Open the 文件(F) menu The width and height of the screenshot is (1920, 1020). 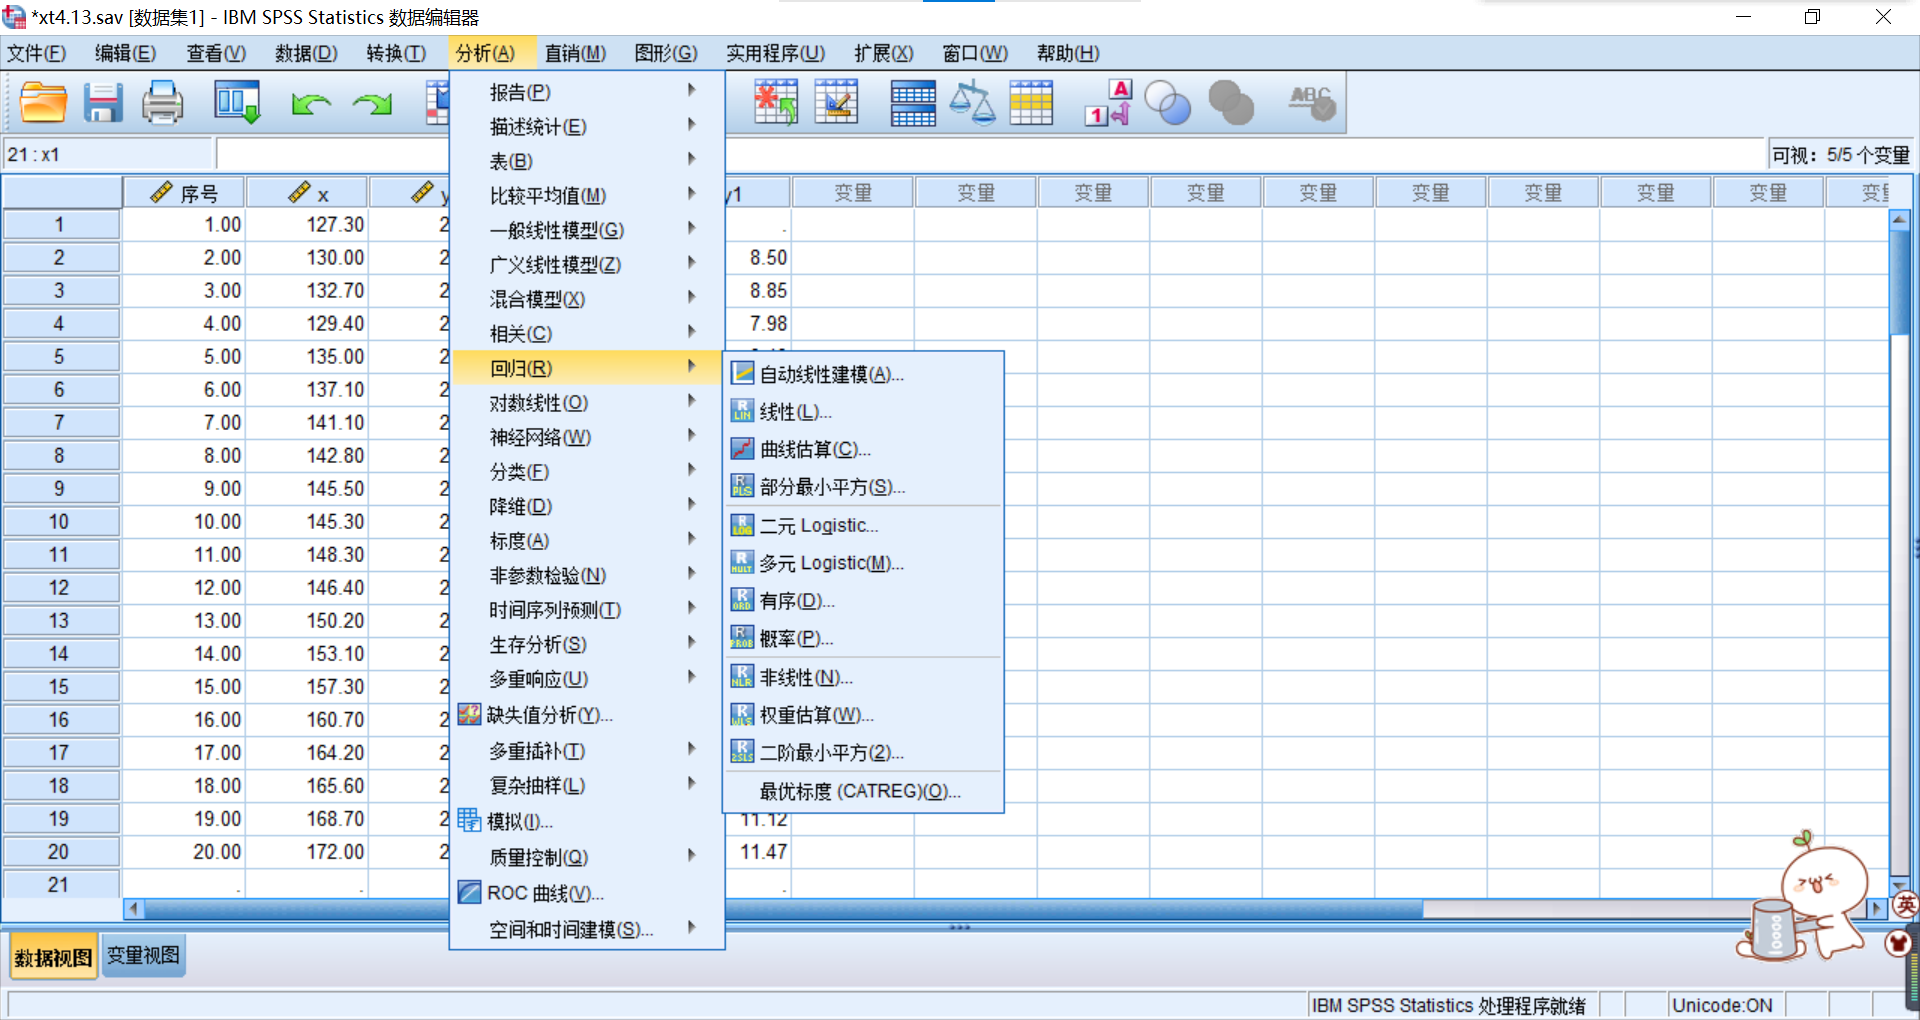click(x=37, y=53)
